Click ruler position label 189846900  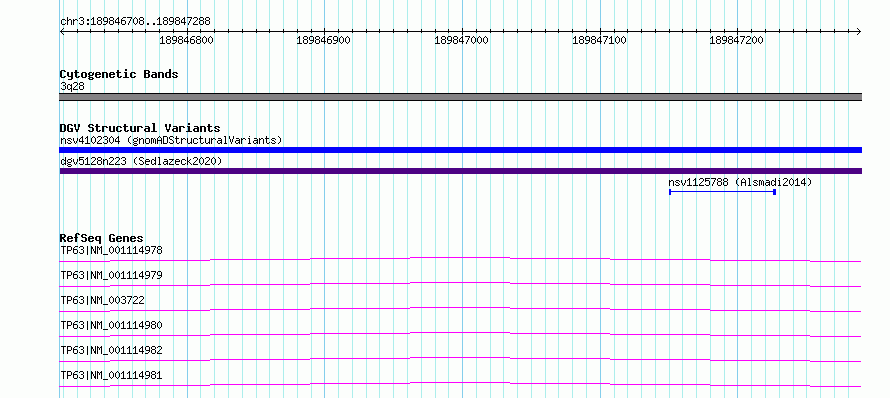click(324, 41)
